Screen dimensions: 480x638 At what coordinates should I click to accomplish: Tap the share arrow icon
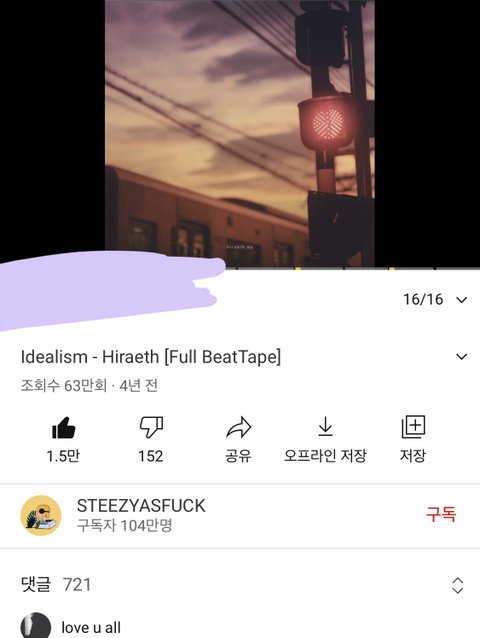point(238,427)
